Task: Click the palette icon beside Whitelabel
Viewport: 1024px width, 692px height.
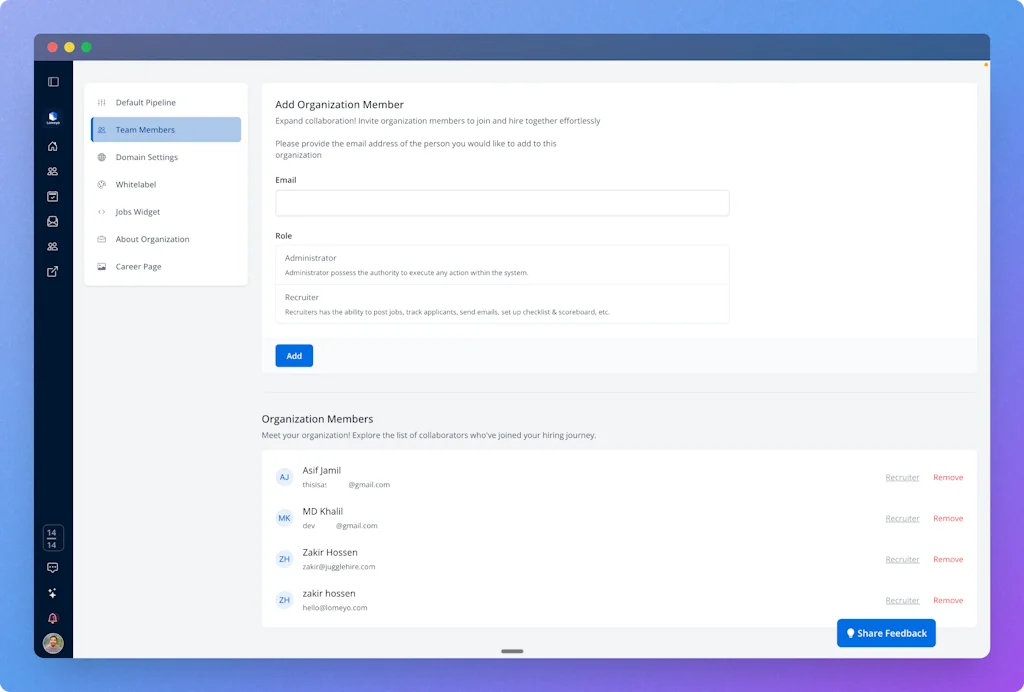Action: [x=101, y=185]
